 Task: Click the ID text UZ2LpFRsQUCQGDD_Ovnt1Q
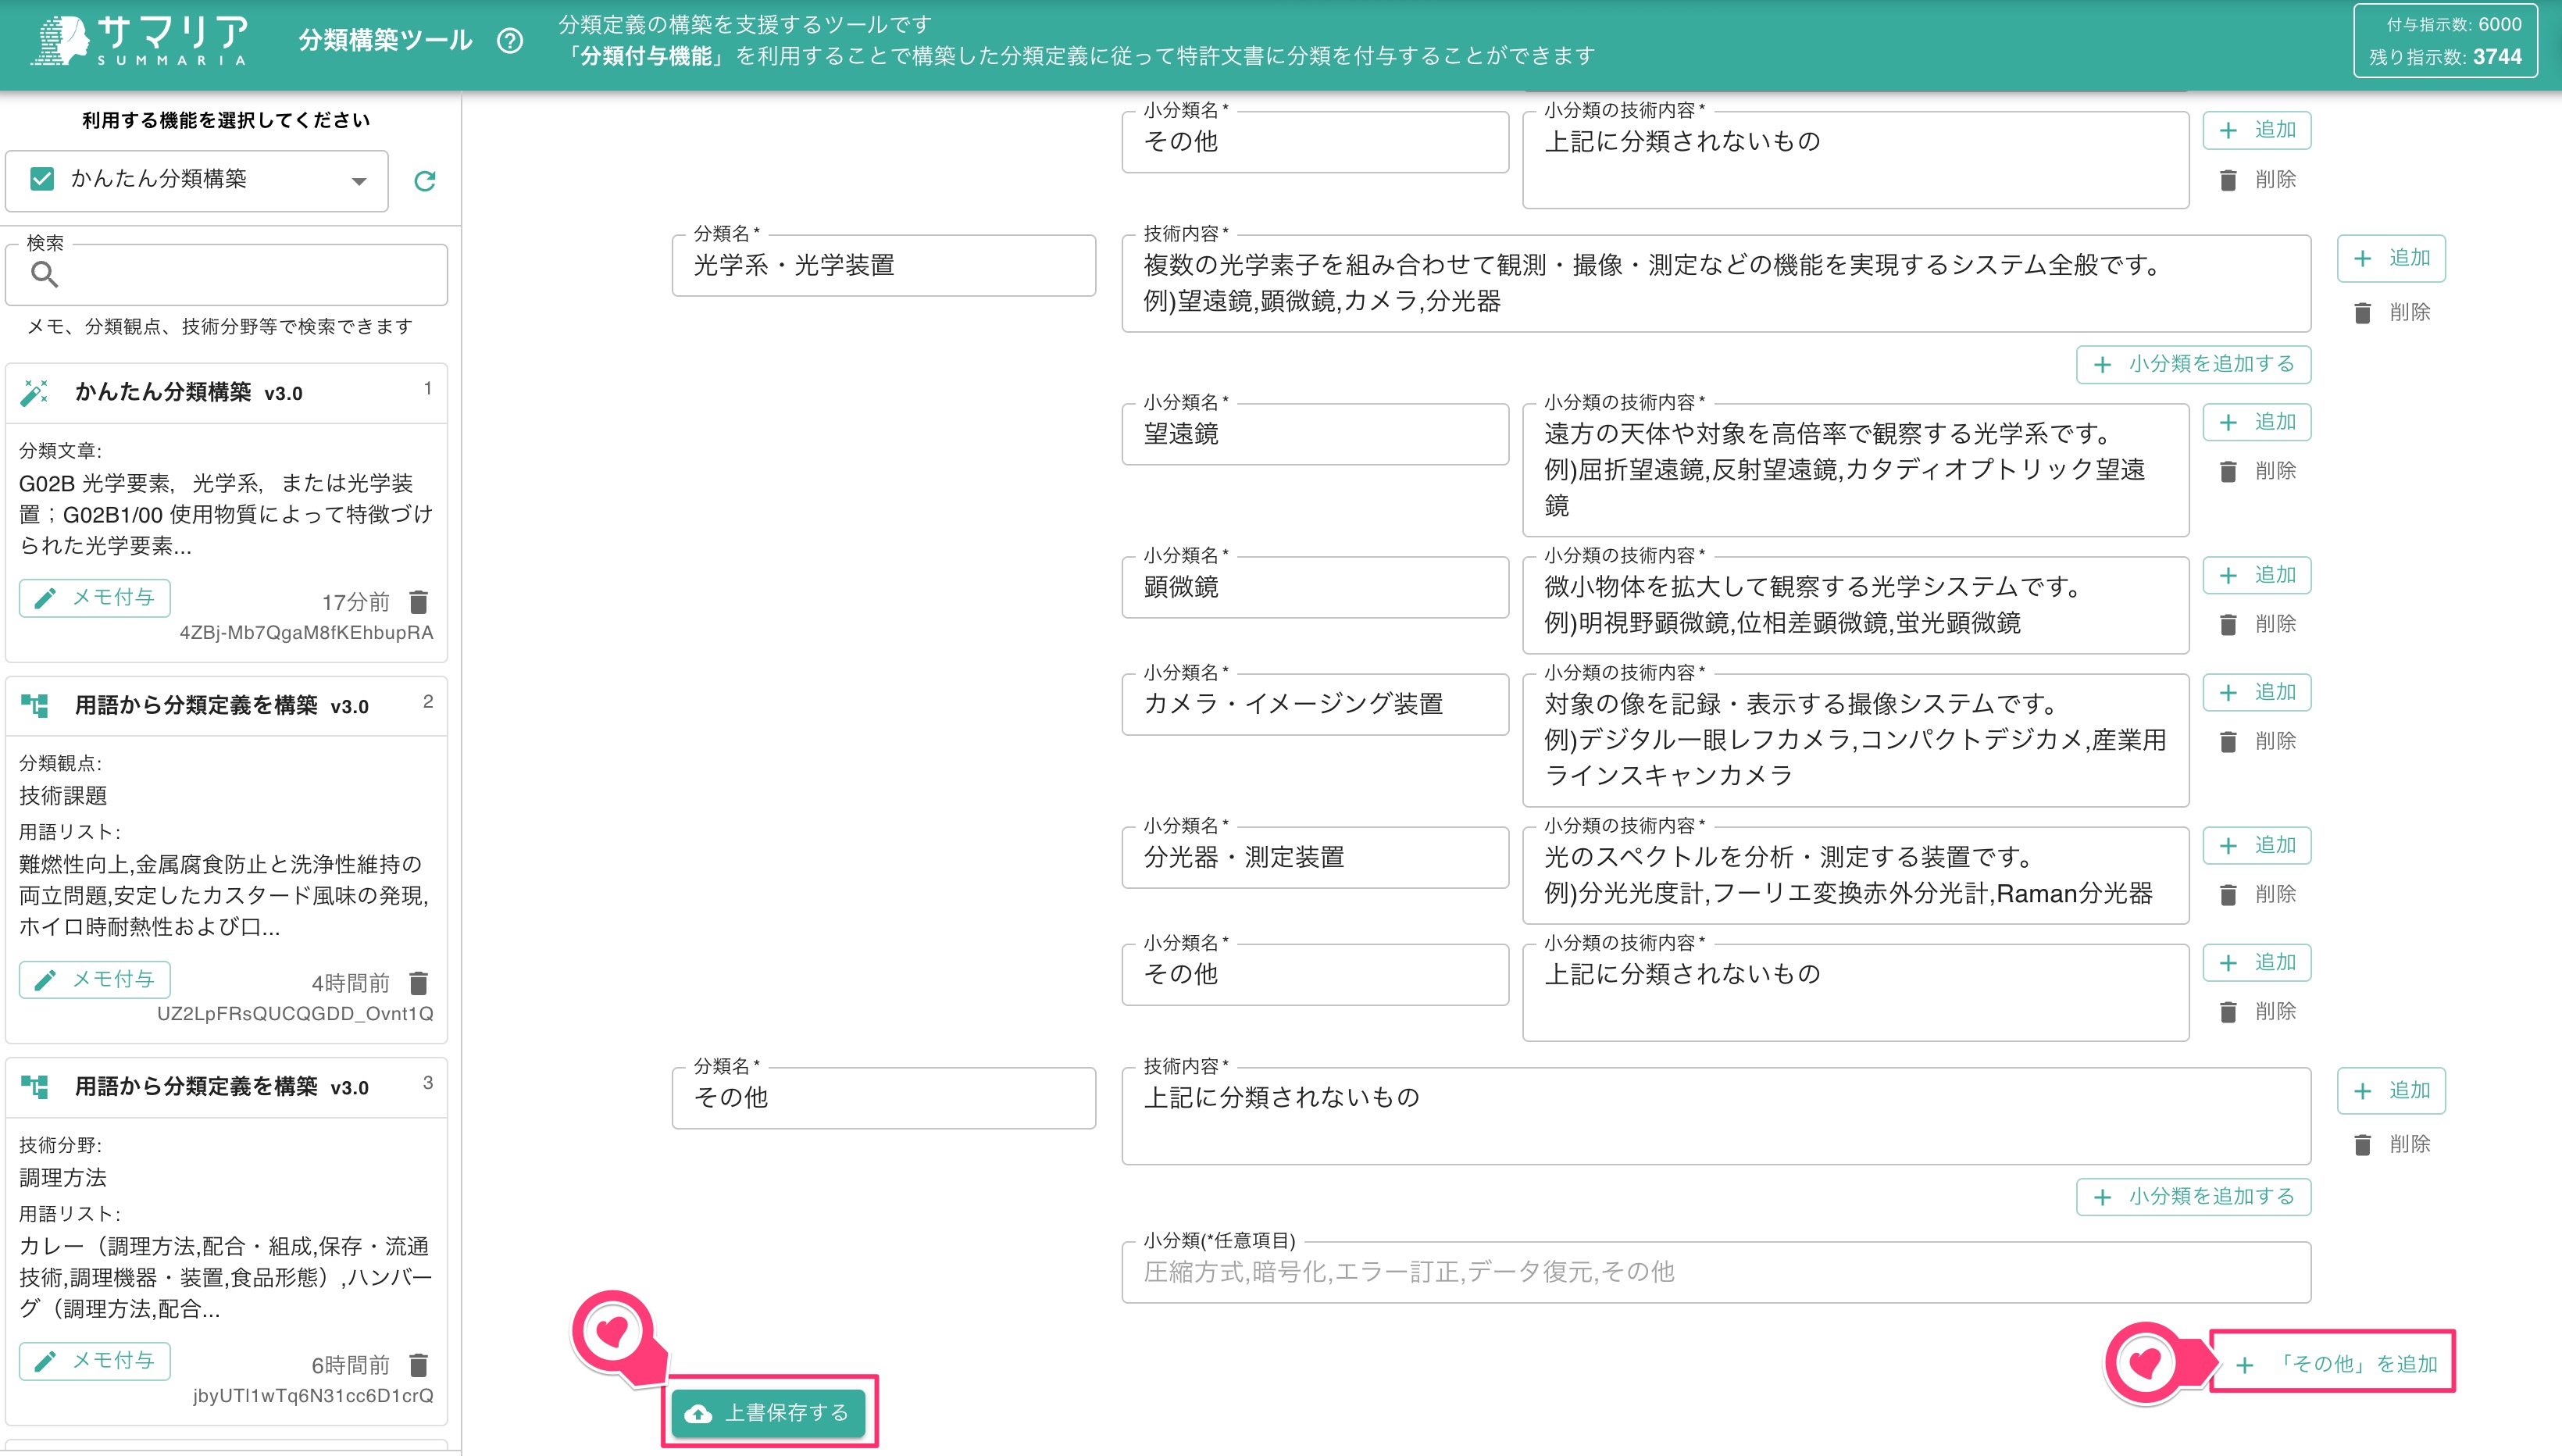(x=295, y=1014)
